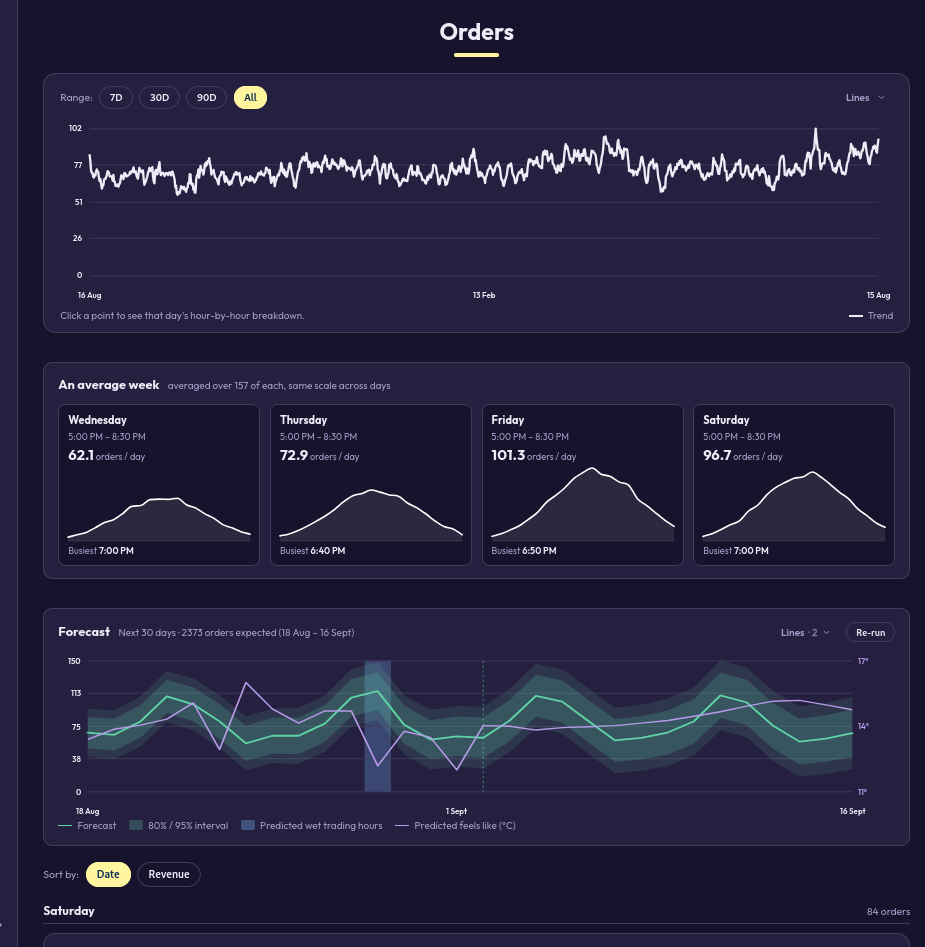Click the chevron beside Lines in the orders chart
The width and height of the screenshot is (925, 947).
881,98
